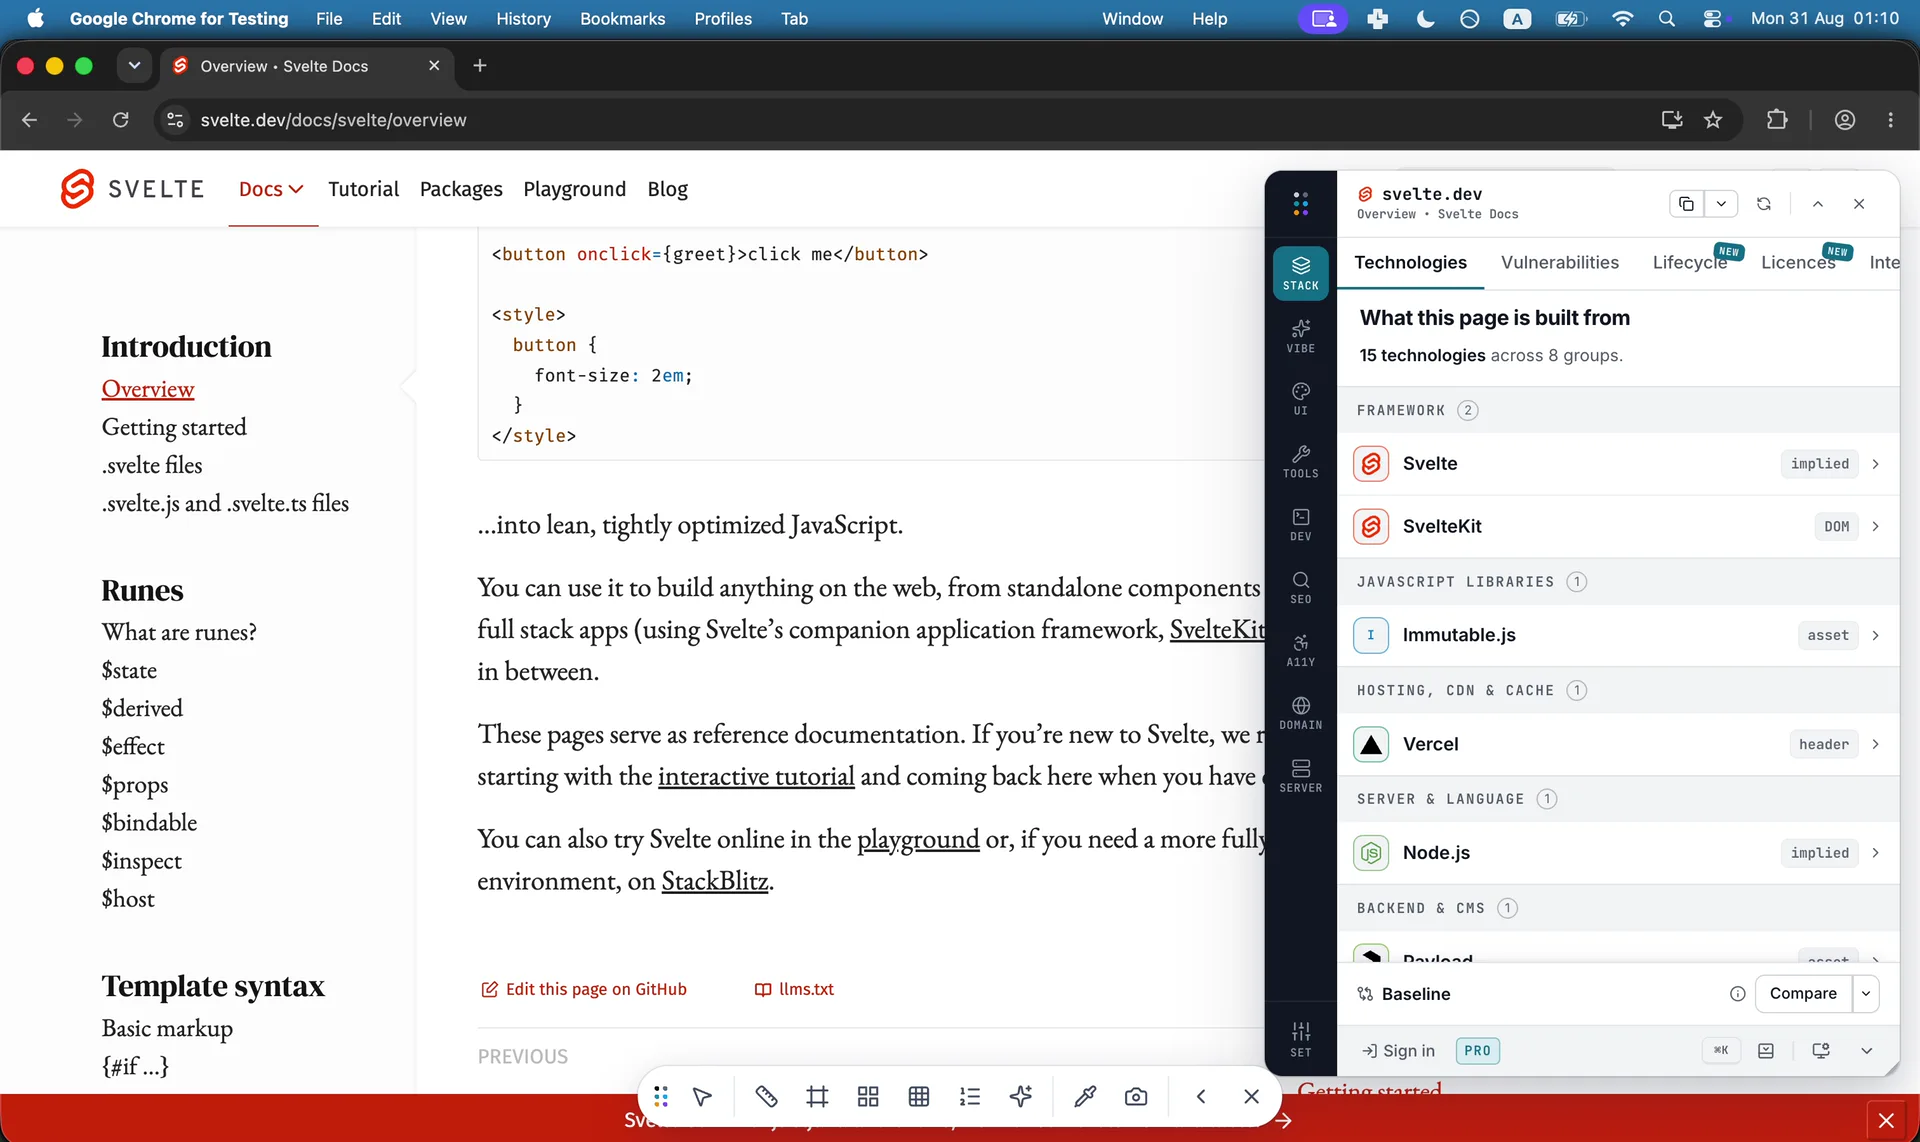Image resolution: width=1920 pixels, height=1142 pixels.
Task: Open the Tutorial nav item
Action: 363,189
